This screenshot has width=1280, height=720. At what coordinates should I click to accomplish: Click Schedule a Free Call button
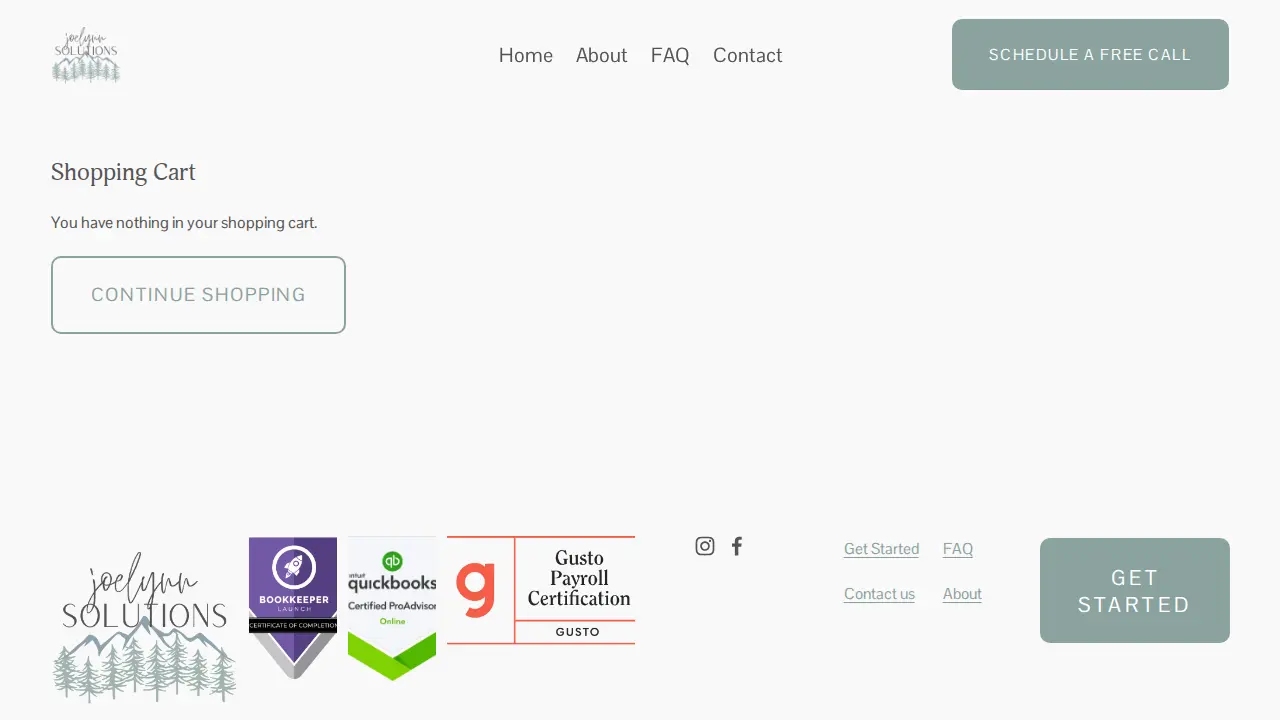pos(1090,54)
